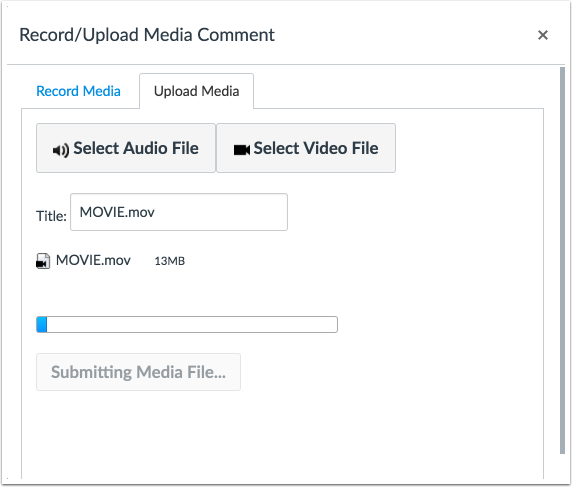
Task: Click the Submitting Media File... button
Action: point(138,372)
